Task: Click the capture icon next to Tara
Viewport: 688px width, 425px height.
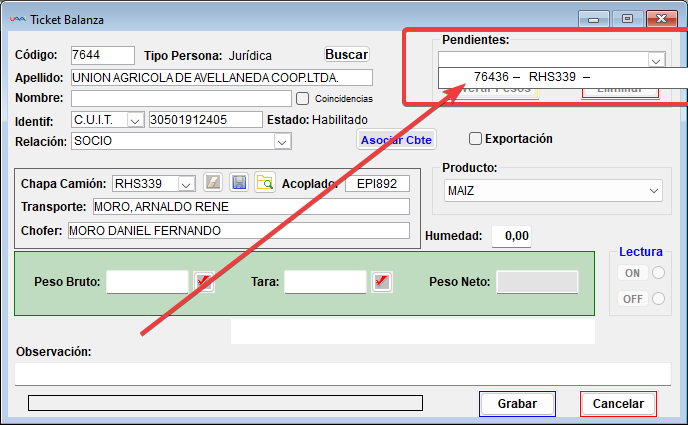Action: point(381,282)
